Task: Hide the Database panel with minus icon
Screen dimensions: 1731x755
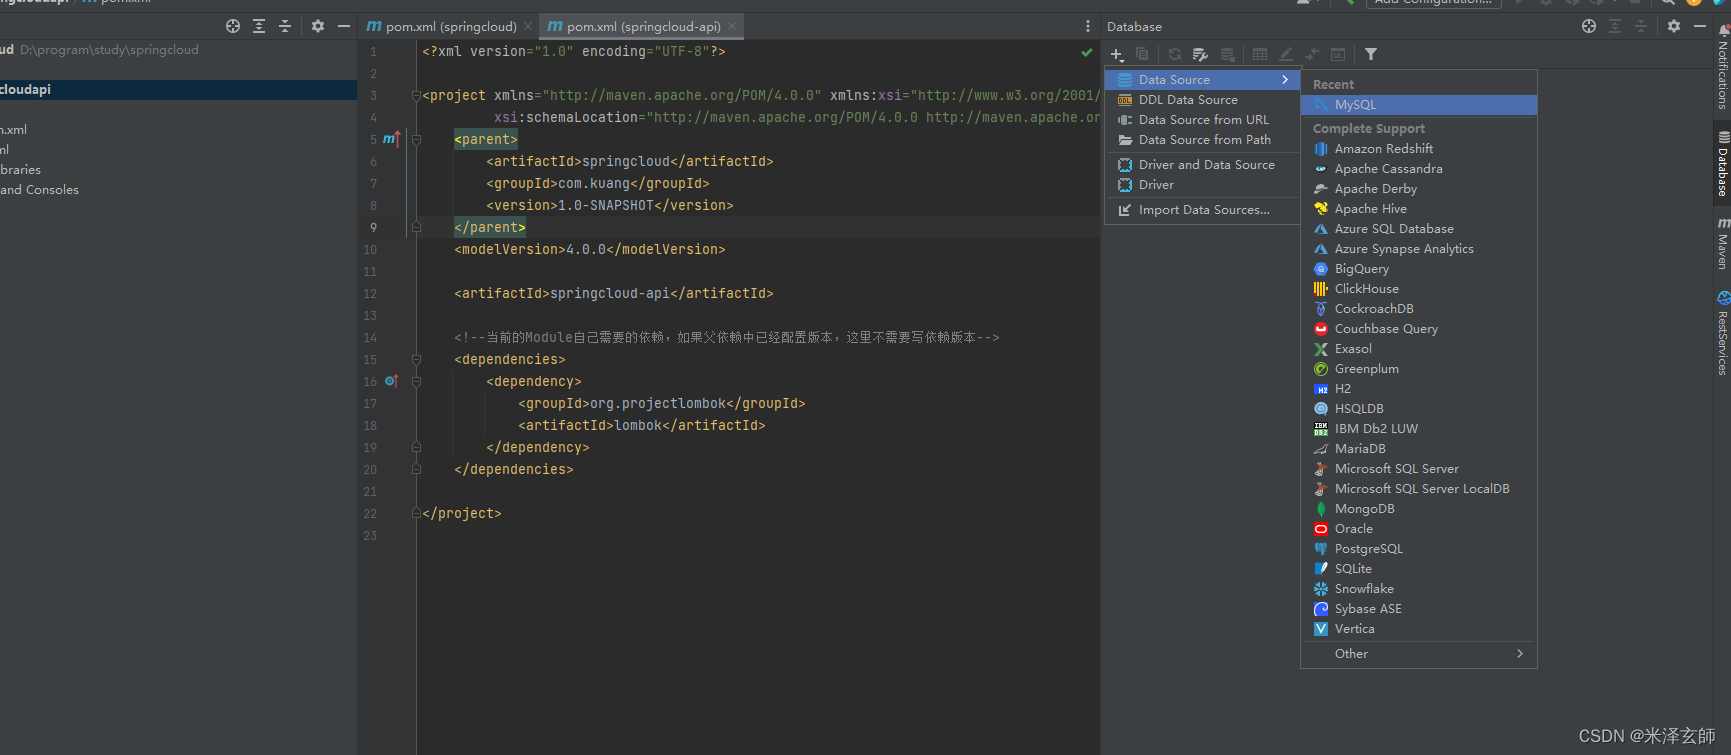Action: click(x=1700, y=26)
